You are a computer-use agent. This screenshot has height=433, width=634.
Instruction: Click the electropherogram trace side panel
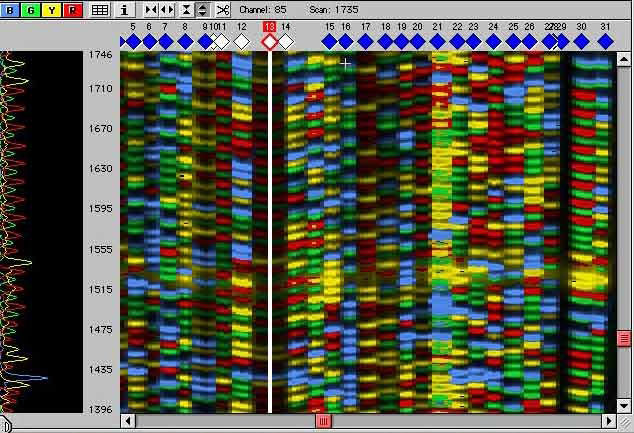[41, 232]
